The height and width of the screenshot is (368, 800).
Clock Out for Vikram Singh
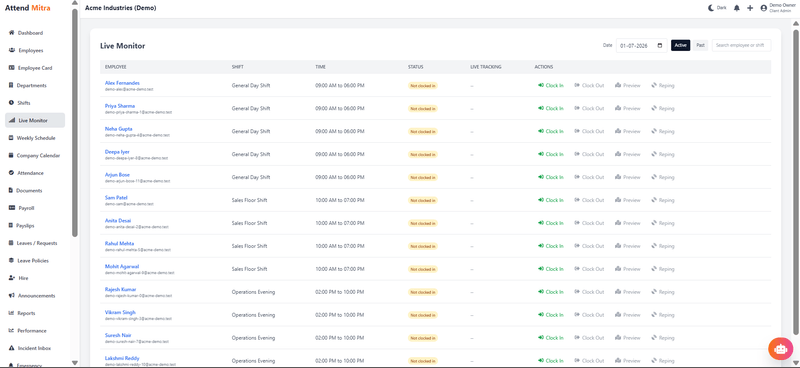589,315
